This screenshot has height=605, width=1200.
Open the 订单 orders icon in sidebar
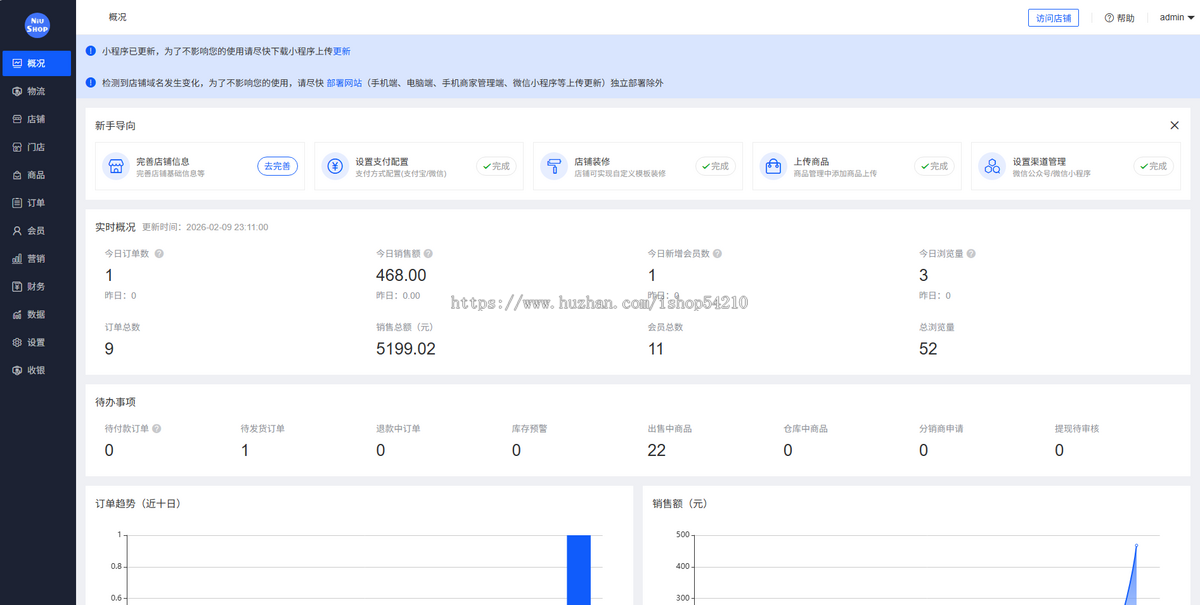(x=17, y=203)
